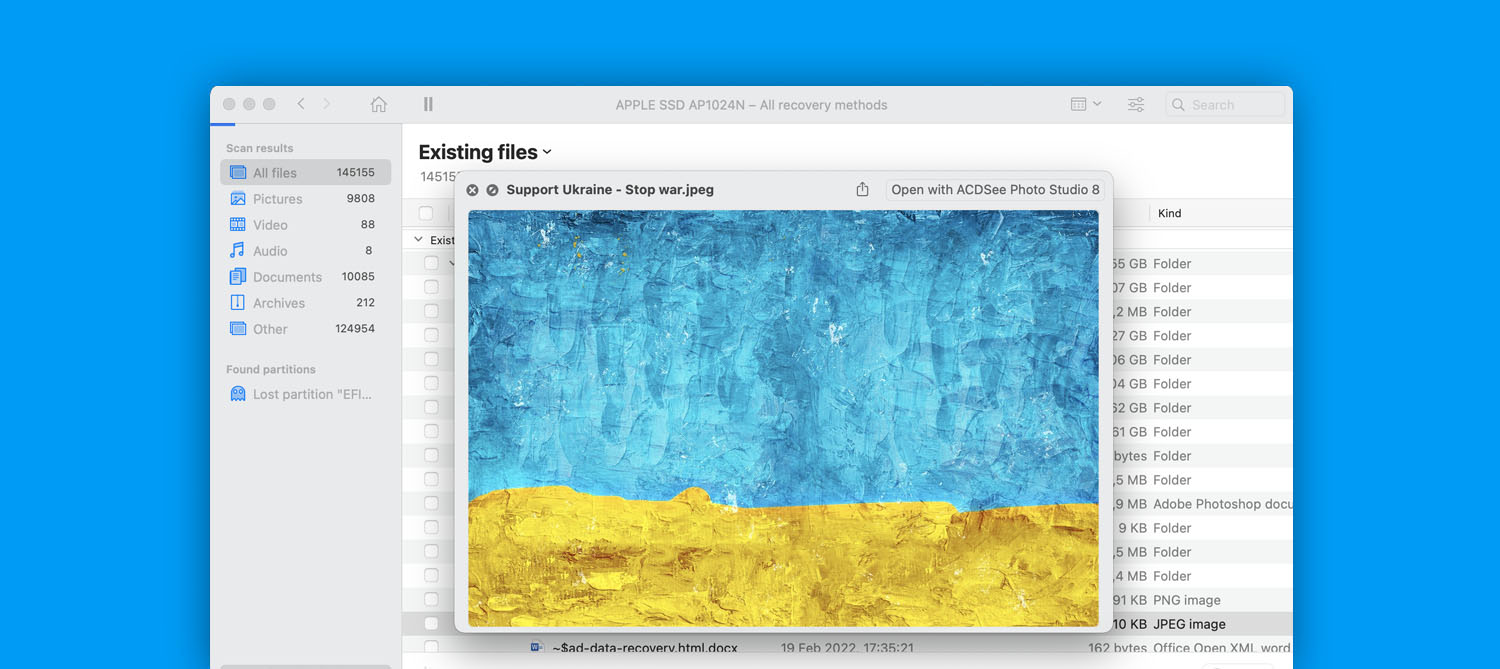Click the PNG image kind cell

(1187, 600)
